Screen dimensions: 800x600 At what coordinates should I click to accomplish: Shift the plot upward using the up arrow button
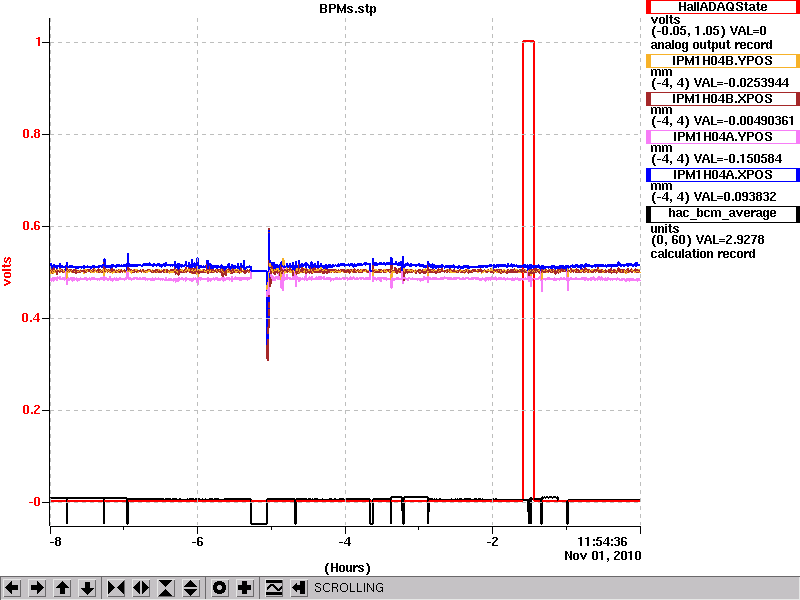point(62,588)
